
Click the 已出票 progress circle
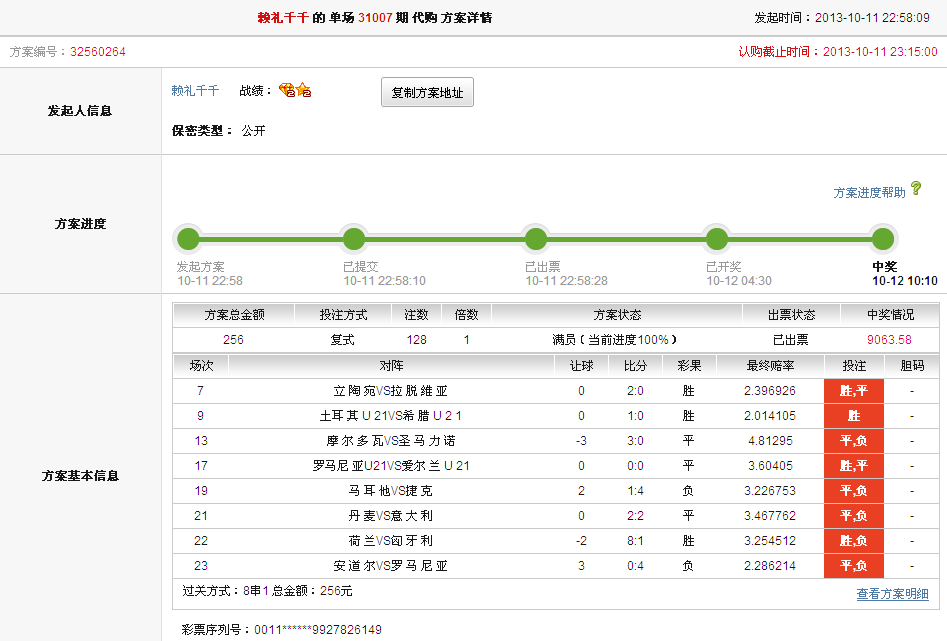(x=536, y=239)
